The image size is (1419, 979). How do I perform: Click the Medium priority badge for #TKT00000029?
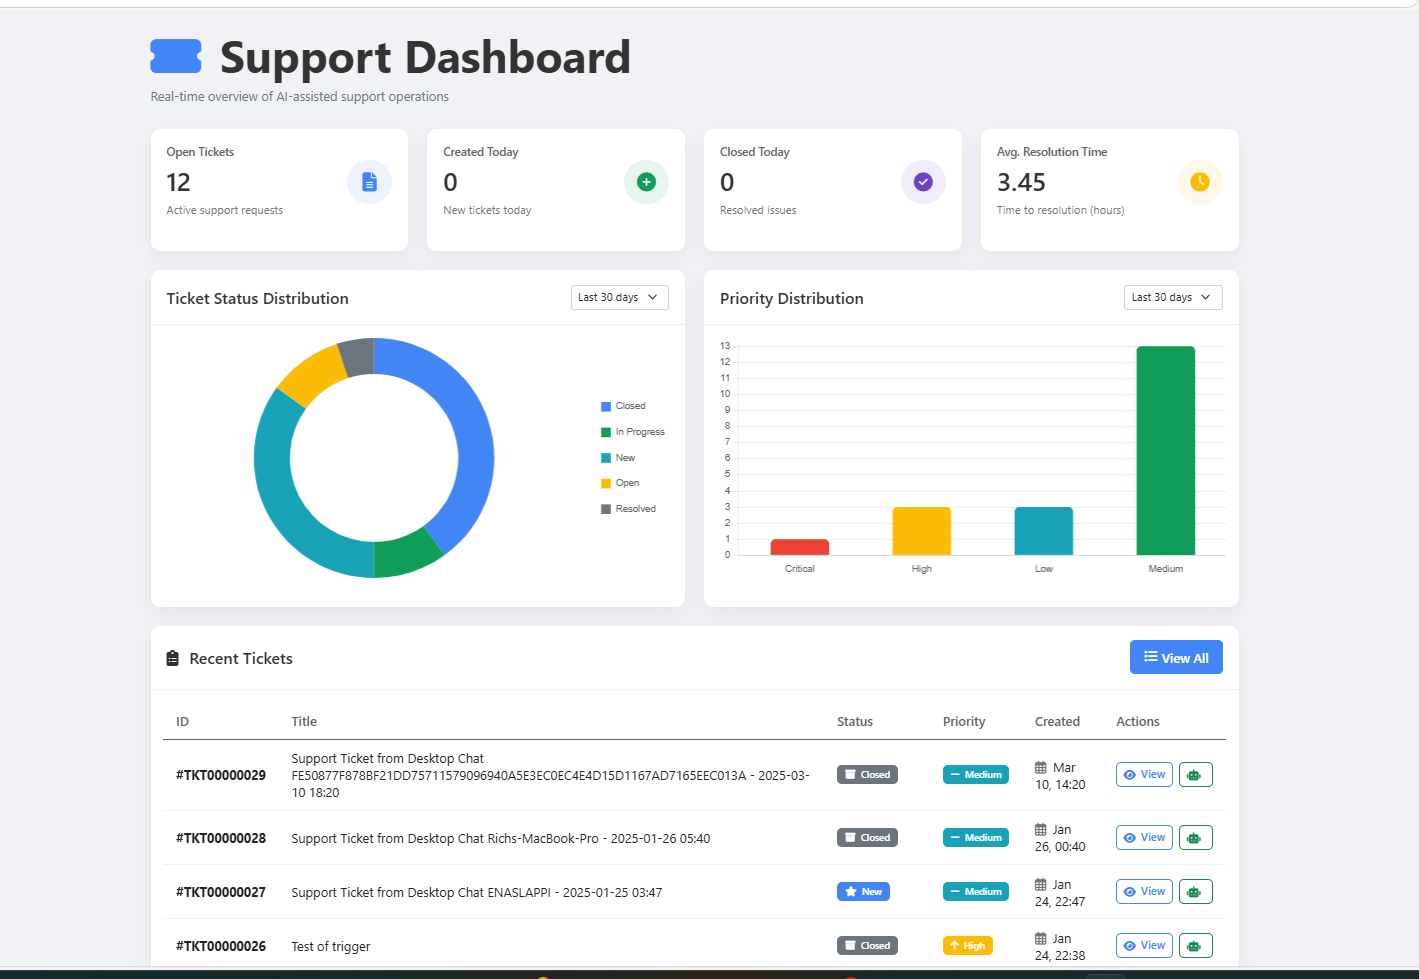976,775
